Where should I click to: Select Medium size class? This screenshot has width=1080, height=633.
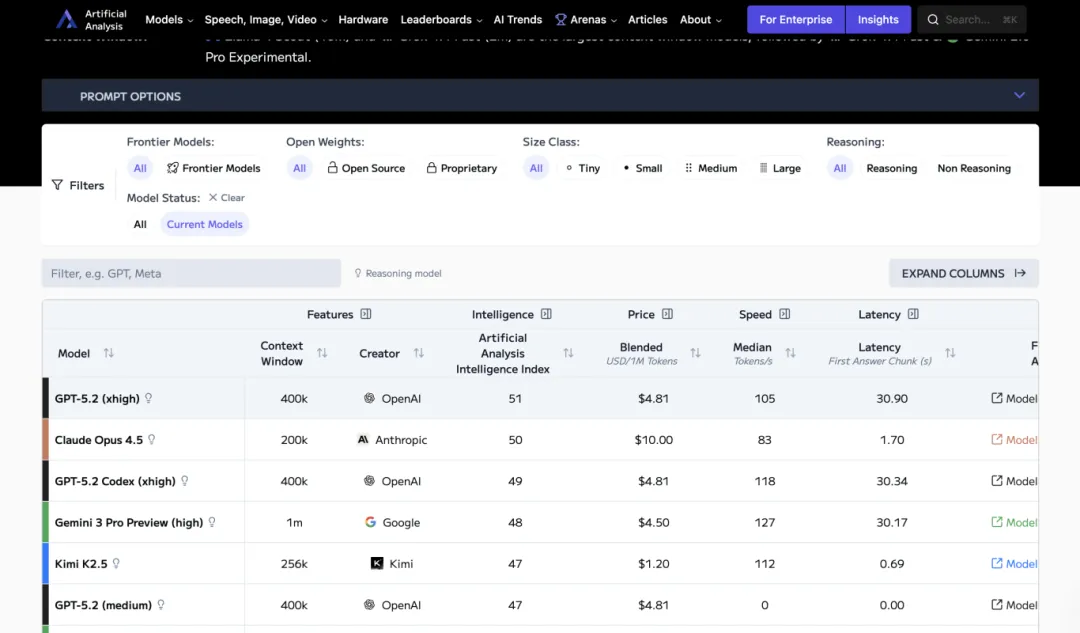coord(711,168)
